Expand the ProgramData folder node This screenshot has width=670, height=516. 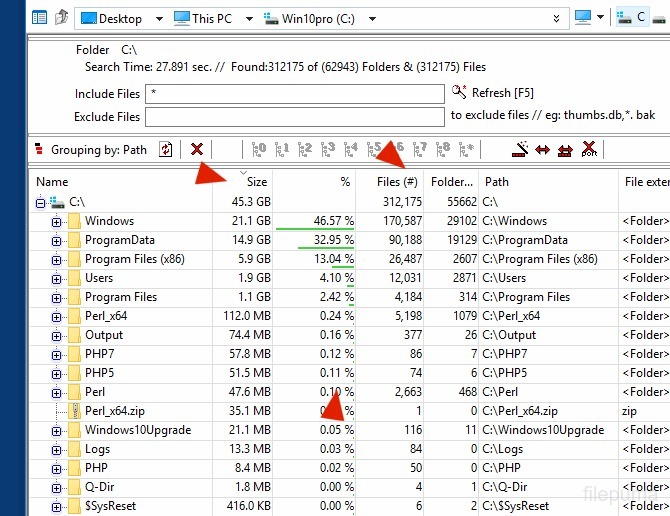[x=56, y=240]
